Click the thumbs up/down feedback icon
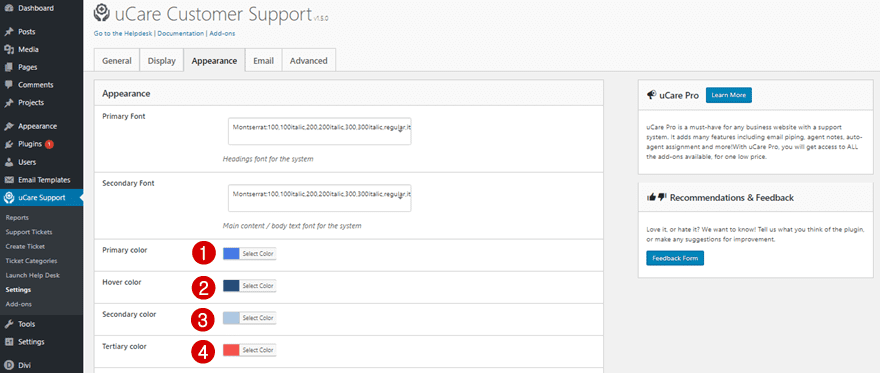 pos(656,197)
